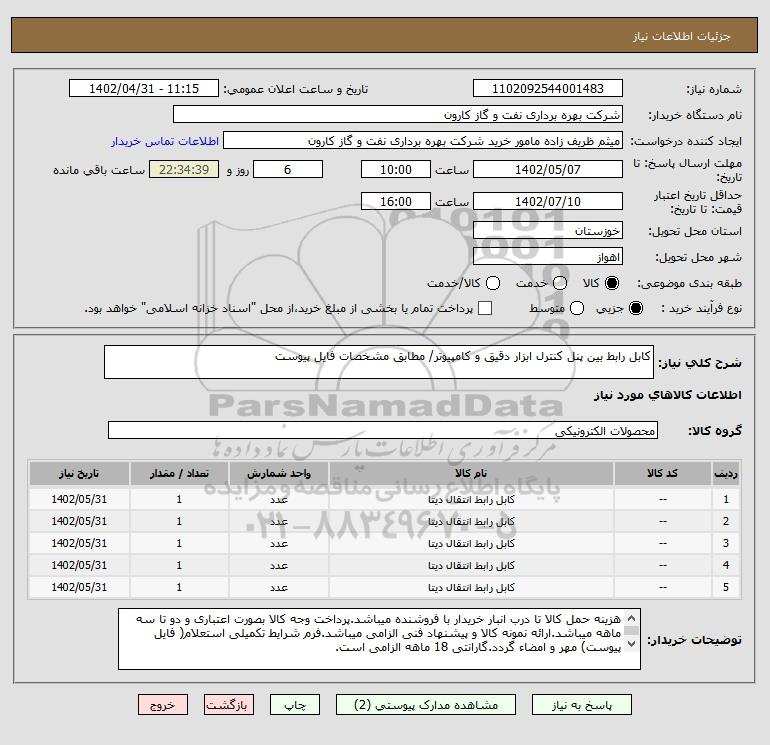Click the countdown timer 22:34:39
This screenshot has width=770, height=745.
click(184, 169)
